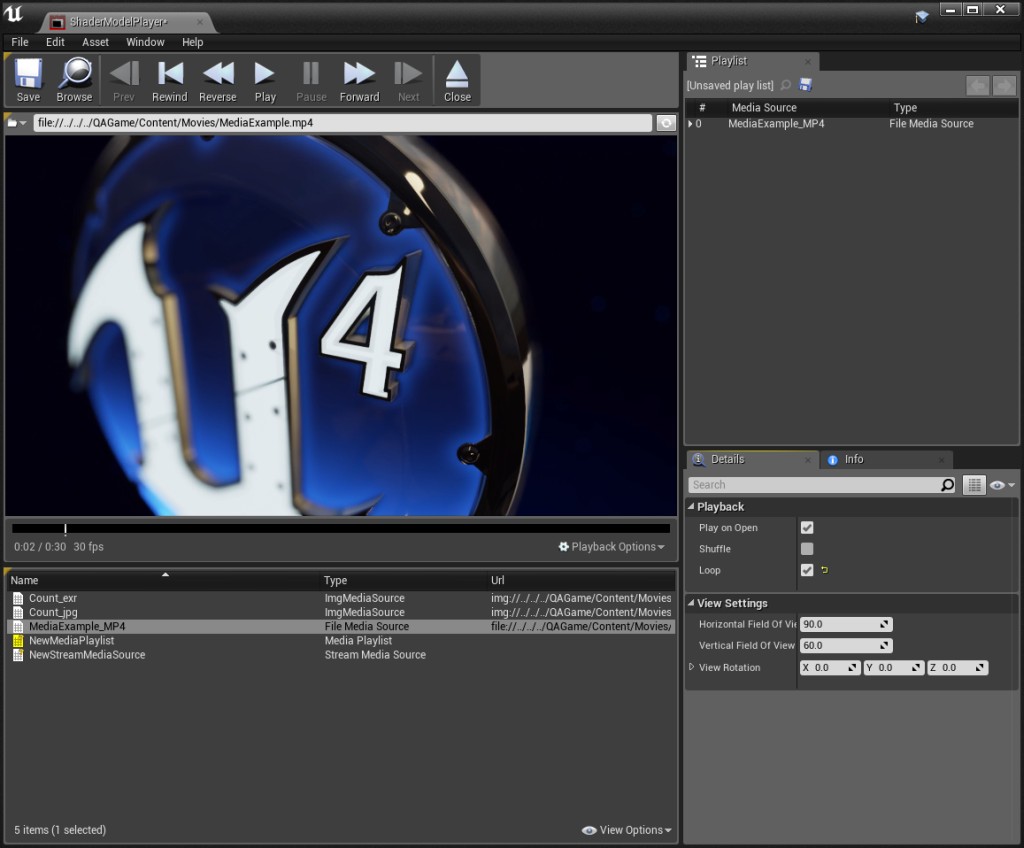Open the Window menu
Viewport: 1024px width, 848px height.
pos(145,42)
